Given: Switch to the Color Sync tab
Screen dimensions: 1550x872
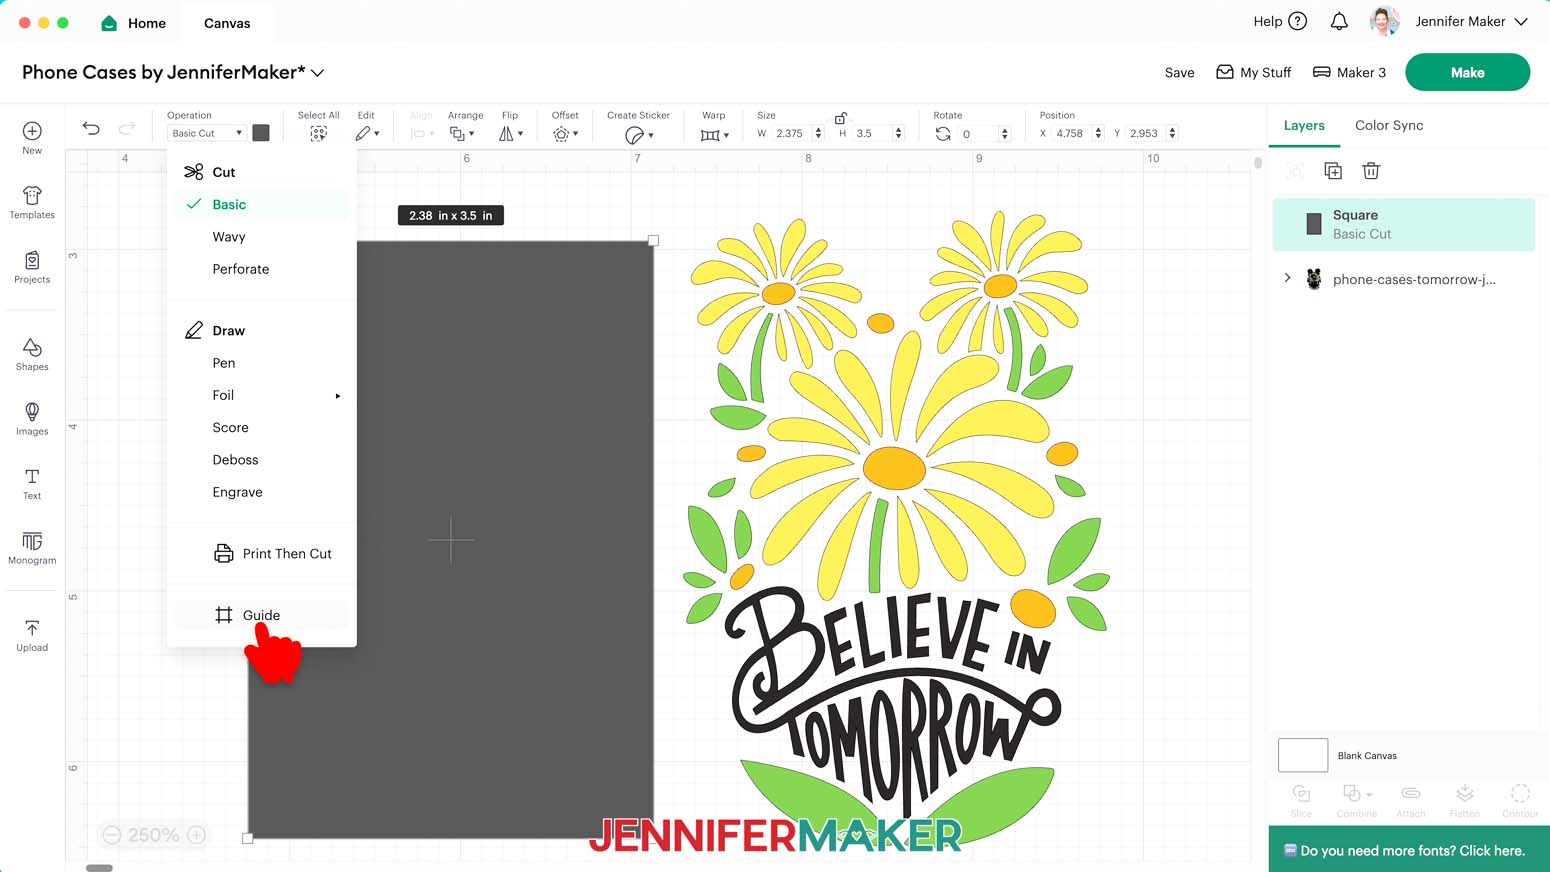Looking at the screenshot, I should [x=1389, y=125].
